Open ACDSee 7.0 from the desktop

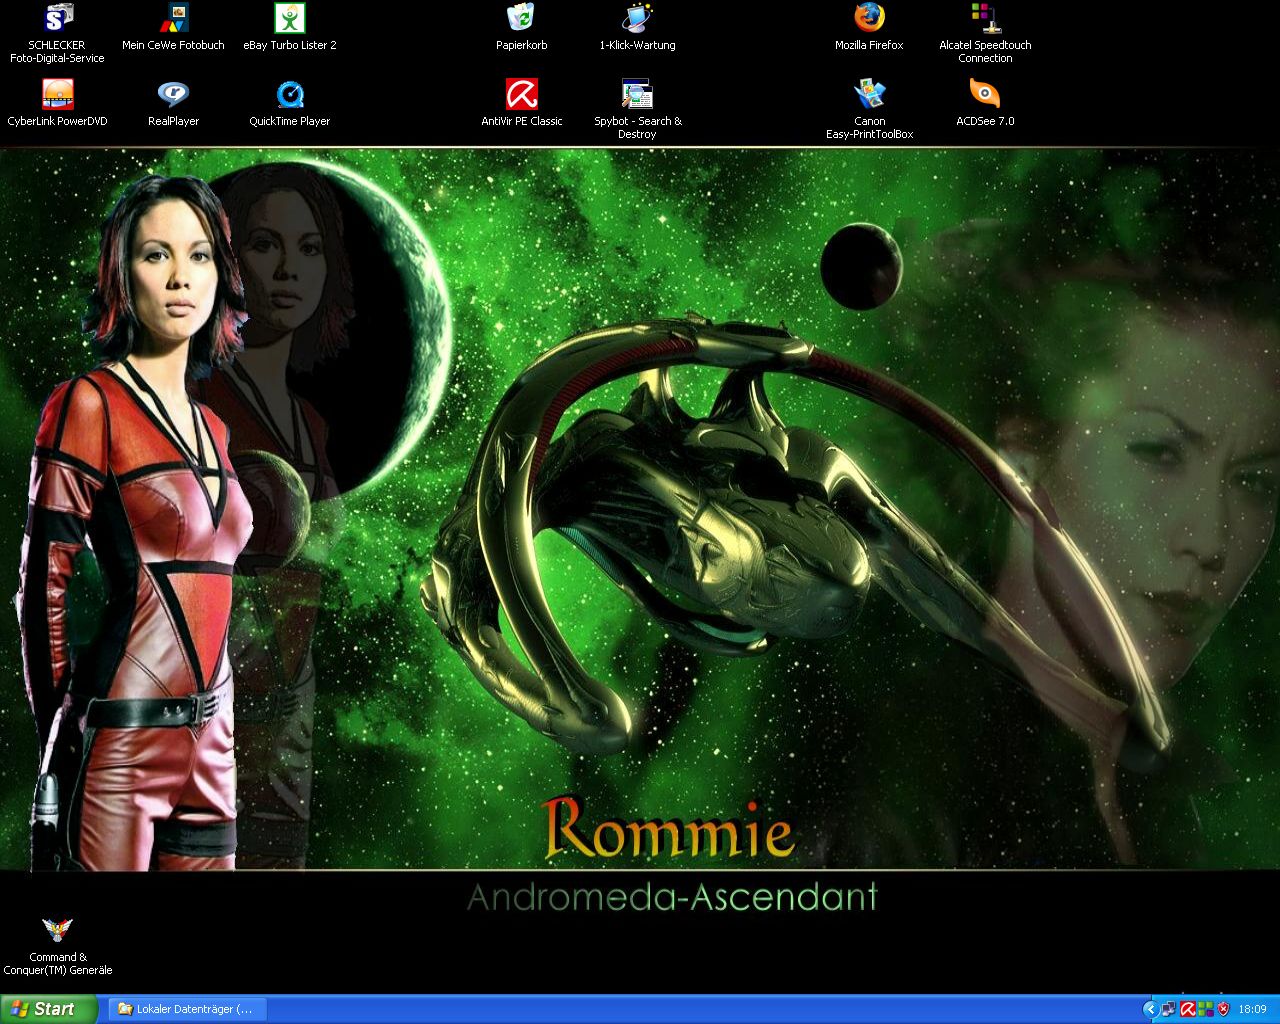coord(985,95)
